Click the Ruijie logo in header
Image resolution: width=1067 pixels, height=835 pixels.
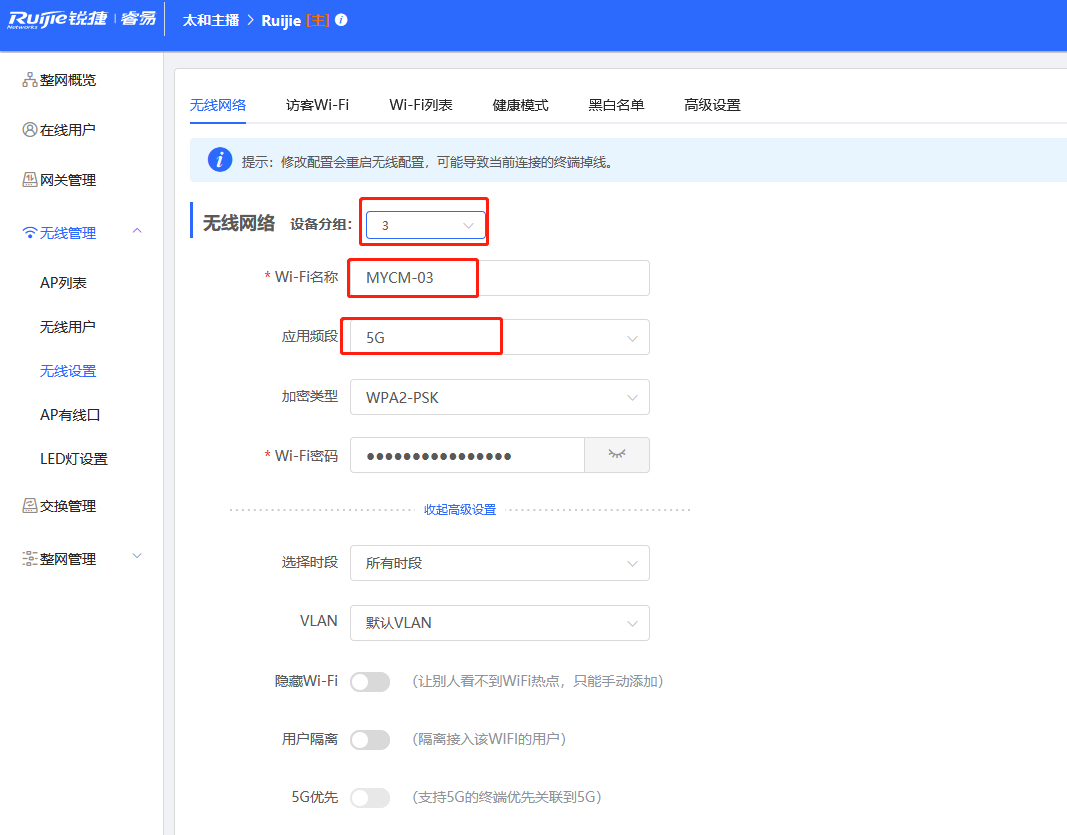[x=82, y=19]
